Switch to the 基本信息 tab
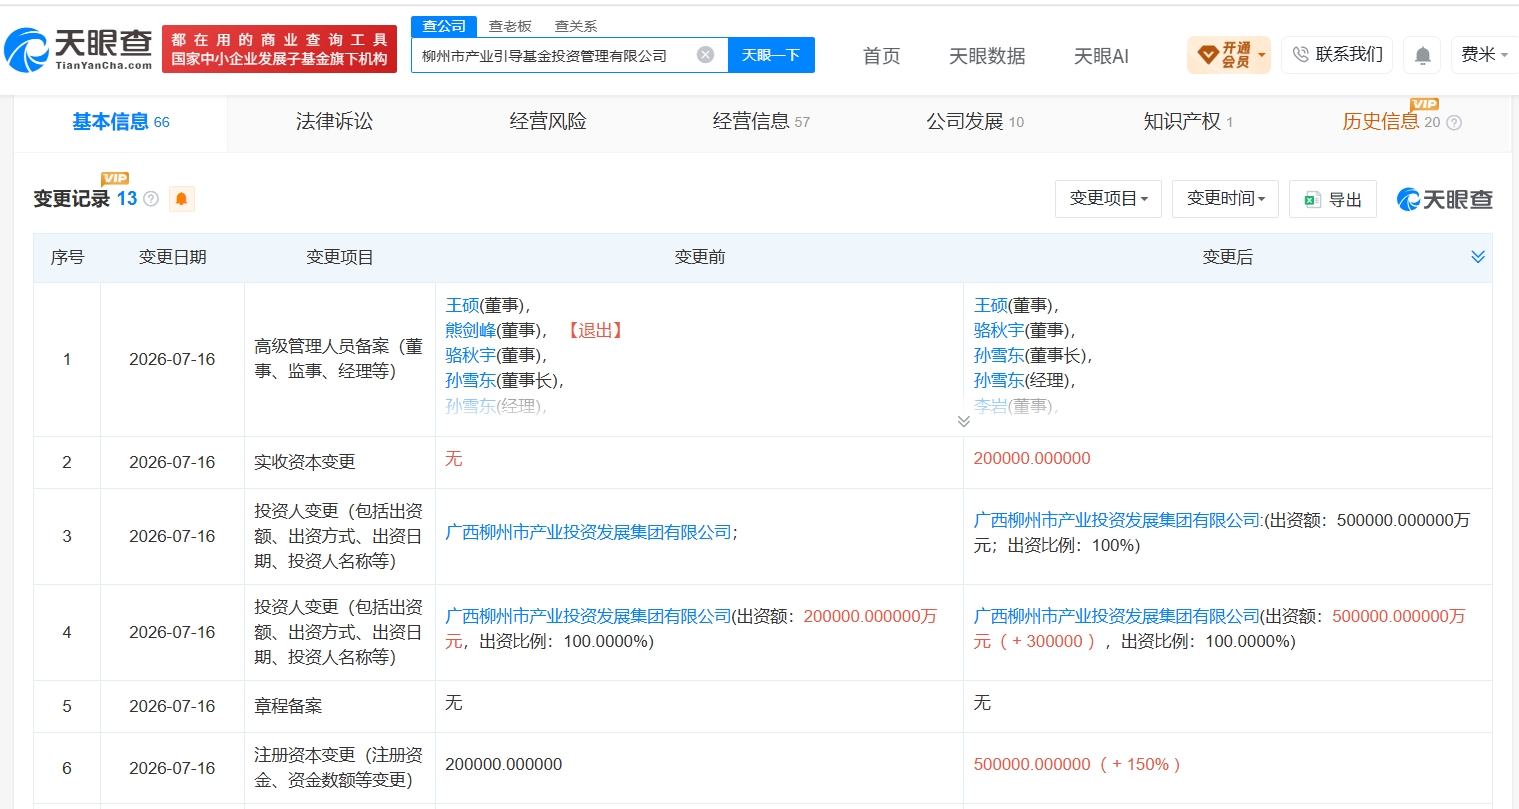Screen dimensions: 1519x809 121,122
